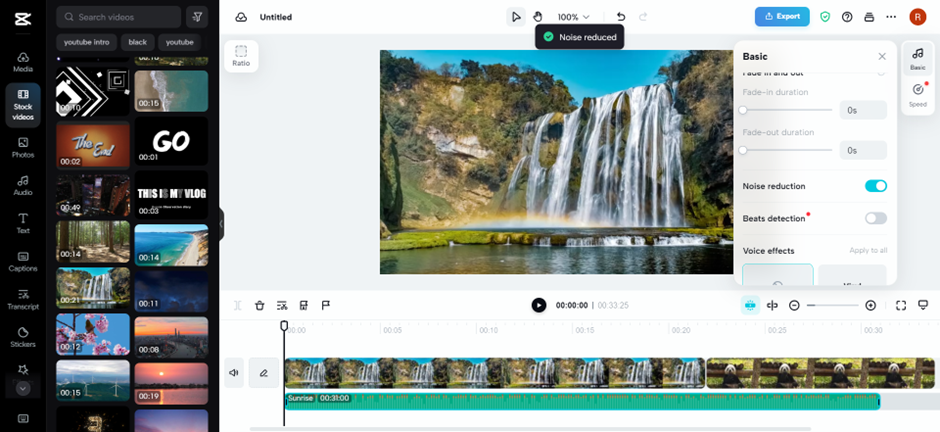
Task: Enable the Beats detection toggle
Action: coord(875,218)
